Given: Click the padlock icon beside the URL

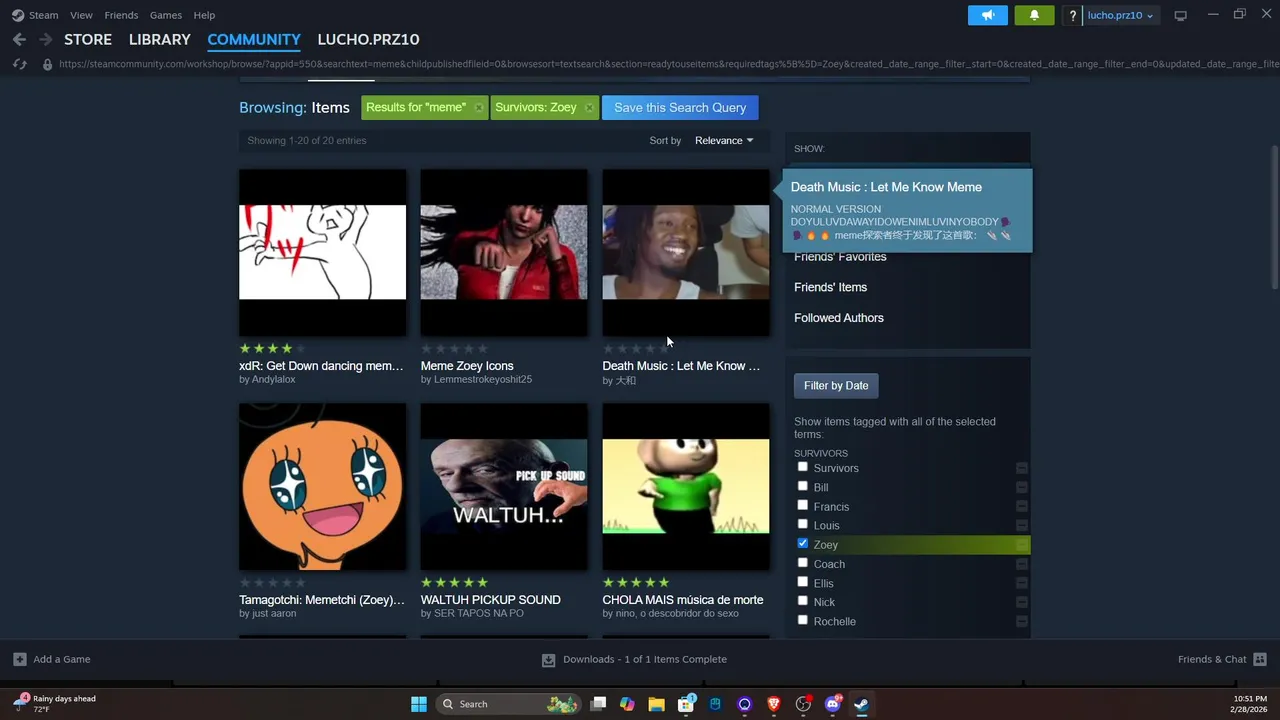Looking at the screenshot, I should pyautogui.click(x=46, y=64).
